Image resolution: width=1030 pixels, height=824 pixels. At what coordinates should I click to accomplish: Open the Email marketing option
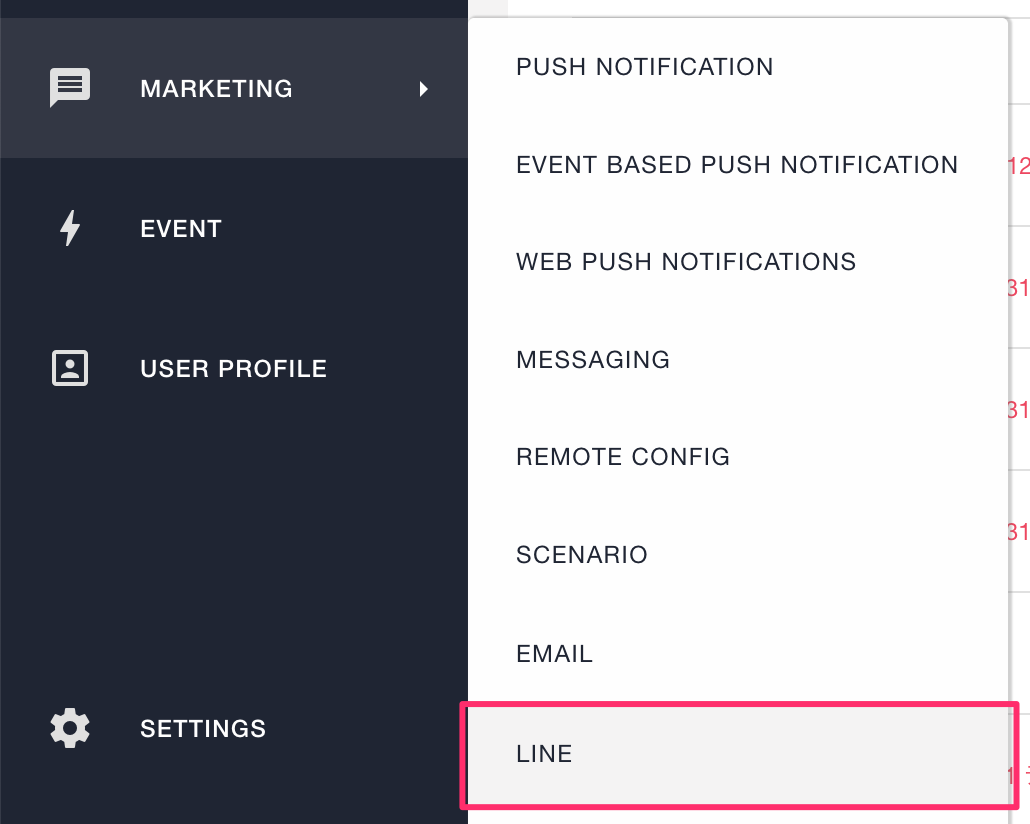(554, 654)
